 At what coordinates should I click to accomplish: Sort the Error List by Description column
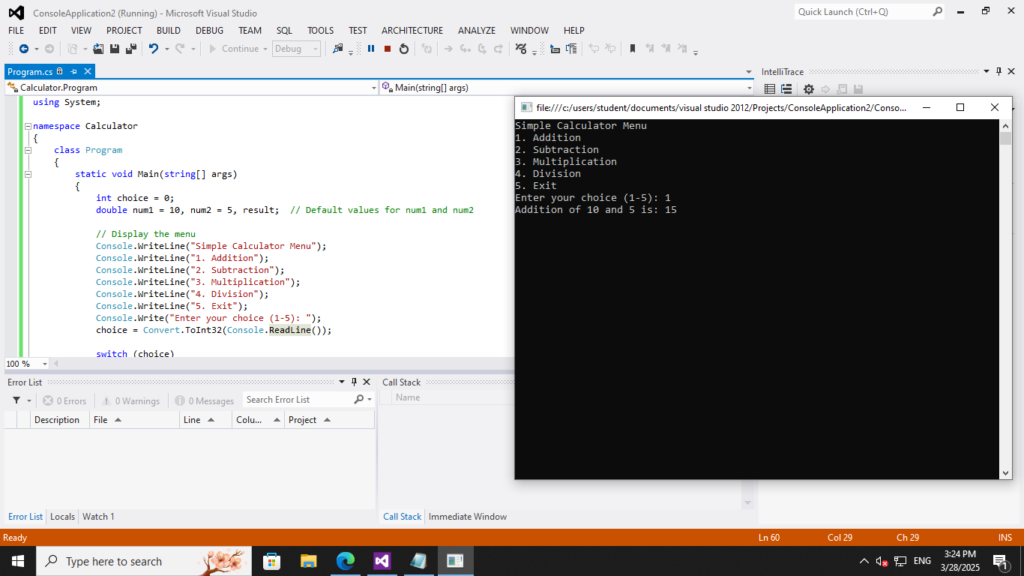(57, 420)
